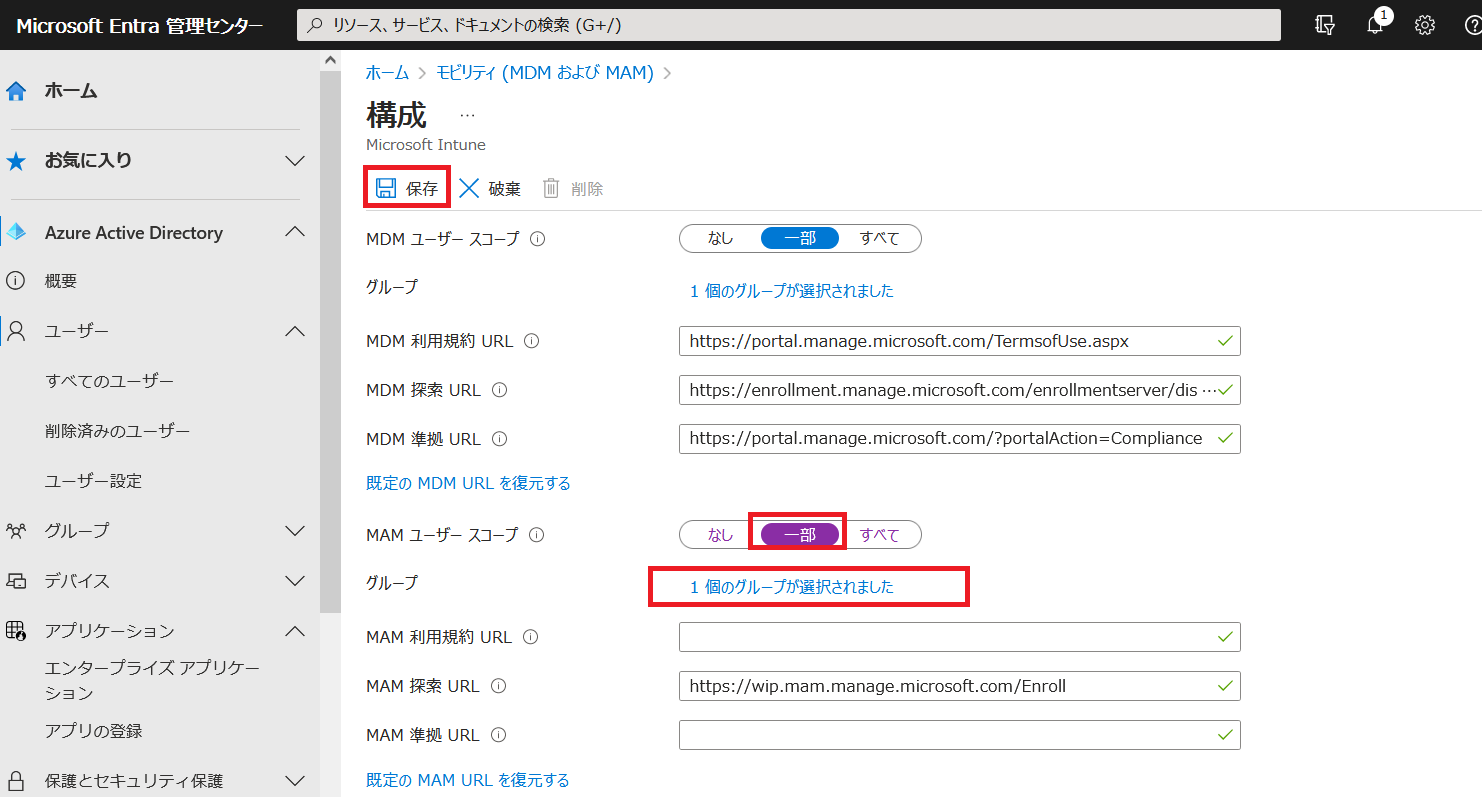The height and width of the screenshot is (797, 1482).
Task: Set MAM user scope to なし
Action: click(720, 535)
